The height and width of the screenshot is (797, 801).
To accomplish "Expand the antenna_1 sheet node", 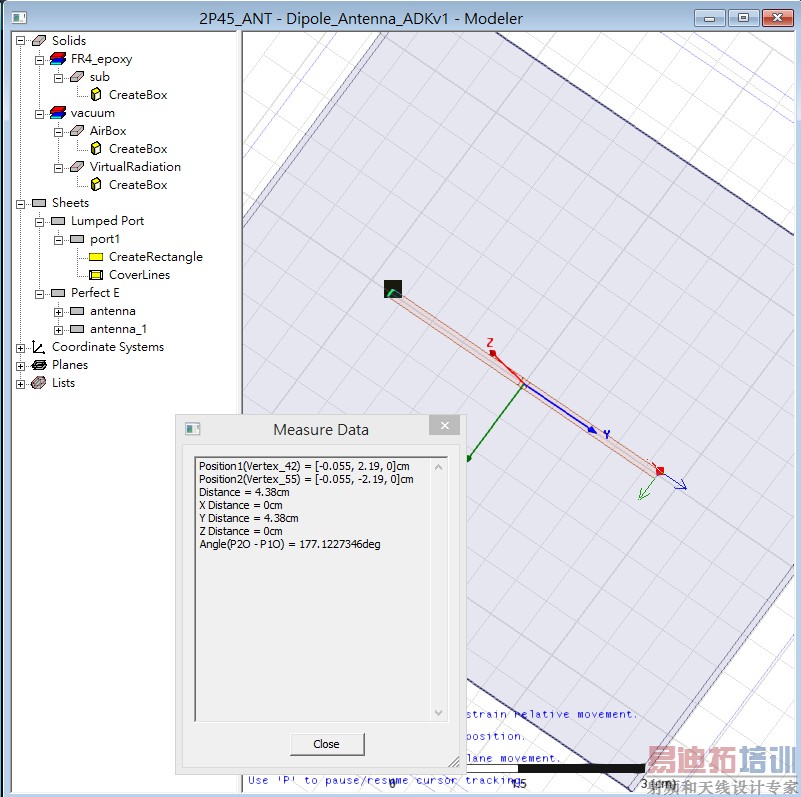I will coord(59,329).
